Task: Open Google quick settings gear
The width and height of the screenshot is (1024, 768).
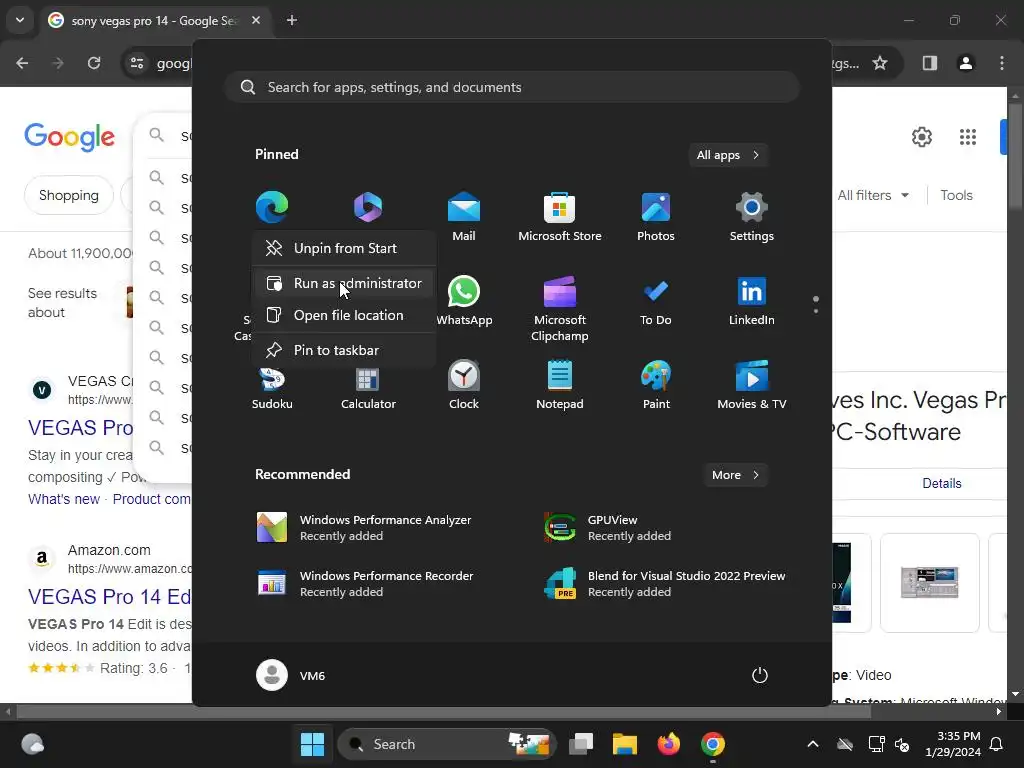Action: [921, 137]
